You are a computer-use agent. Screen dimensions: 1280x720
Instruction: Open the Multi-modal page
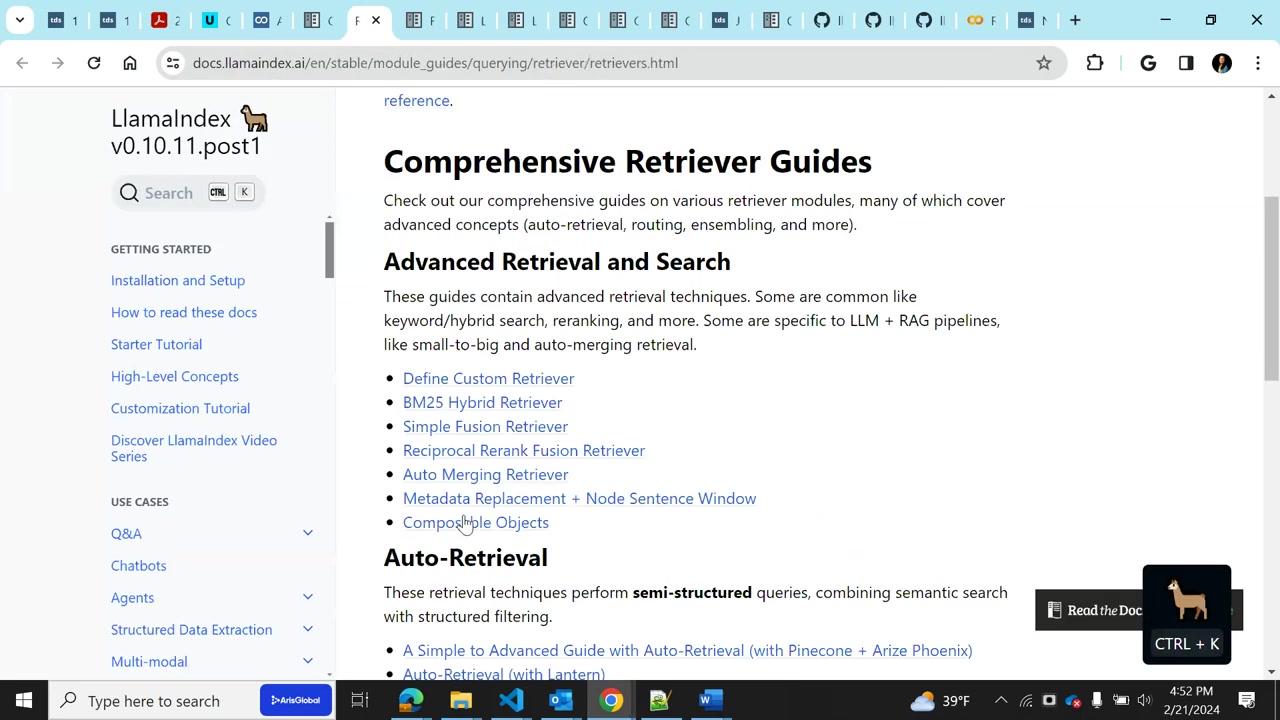pos(149,661)
